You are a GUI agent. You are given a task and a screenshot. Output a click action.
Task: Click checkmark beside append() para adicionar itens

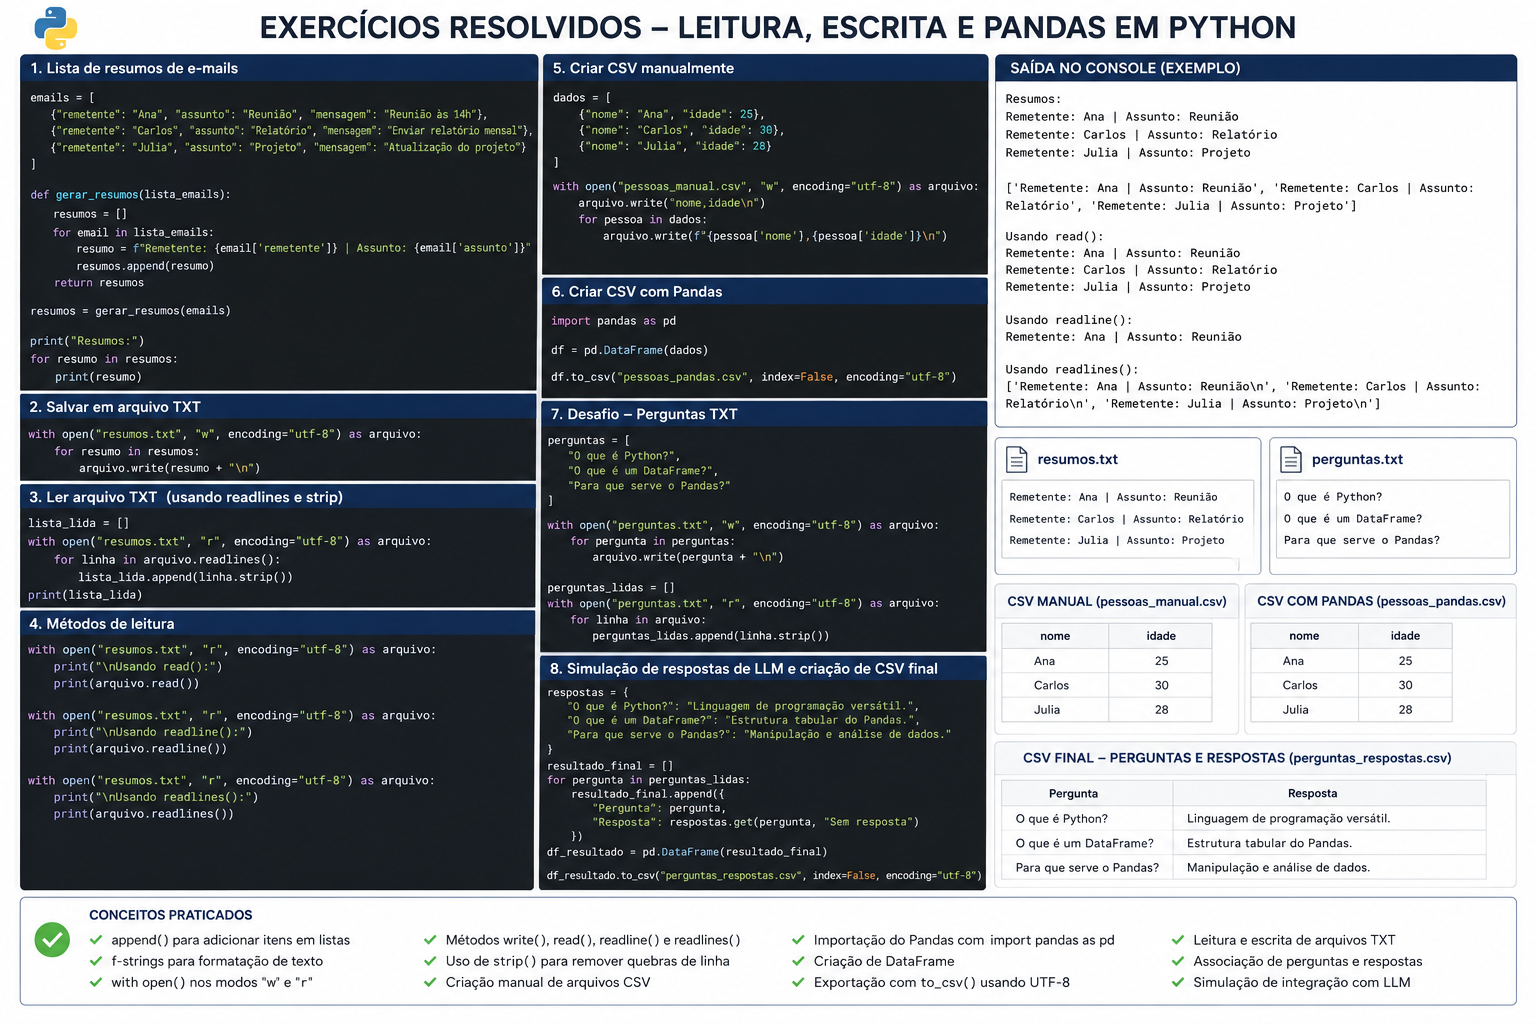(x=96, y=940)
